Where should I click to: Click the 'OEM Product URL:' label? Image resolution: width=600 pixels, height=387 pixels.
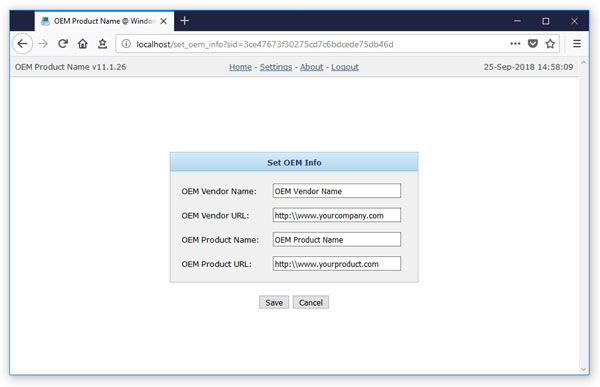click(x=216, y=264)
